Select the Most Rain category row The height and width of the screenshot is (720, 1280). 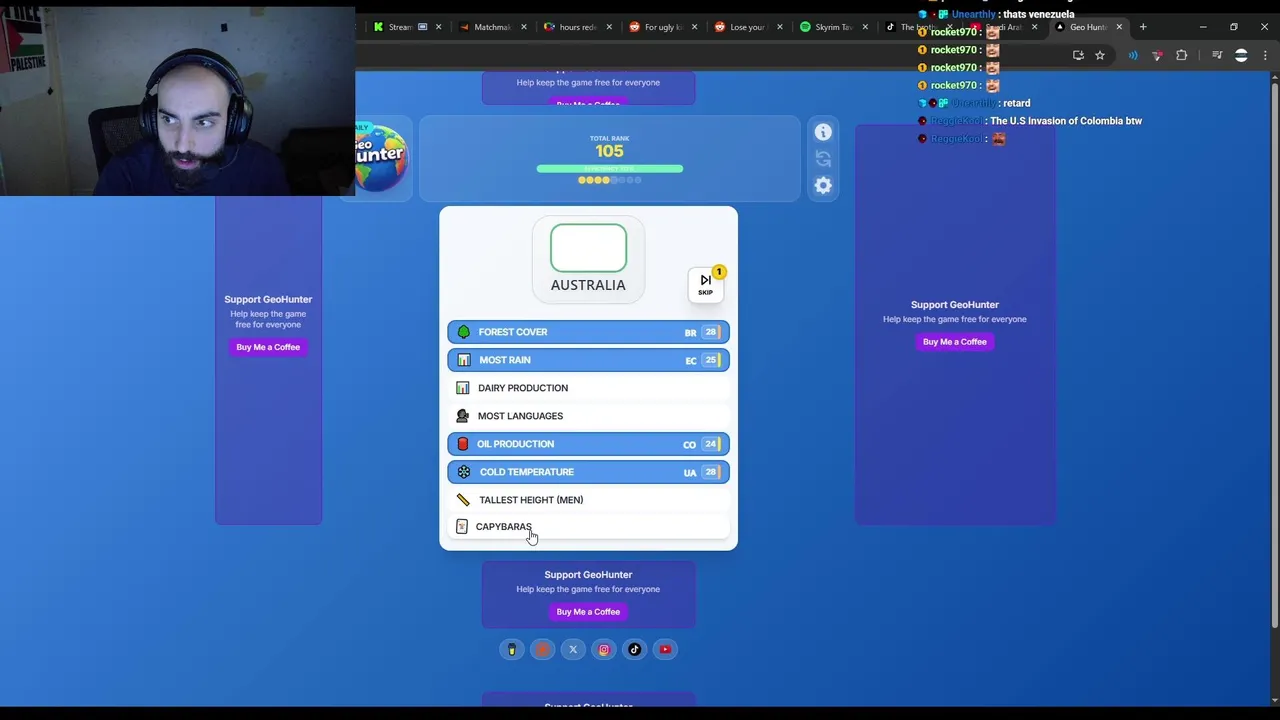[588, 360]
